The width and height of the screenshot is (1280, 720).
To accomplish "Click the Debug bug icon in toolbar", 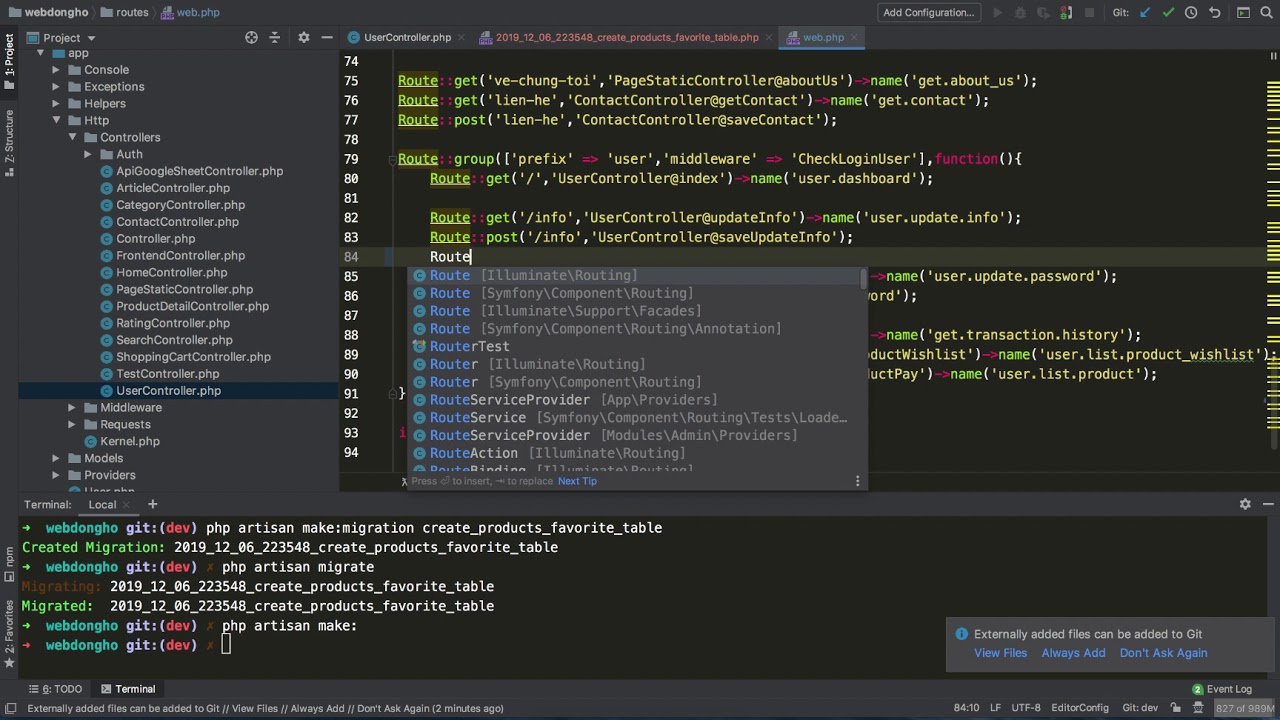I will [x=1020, y=13].
